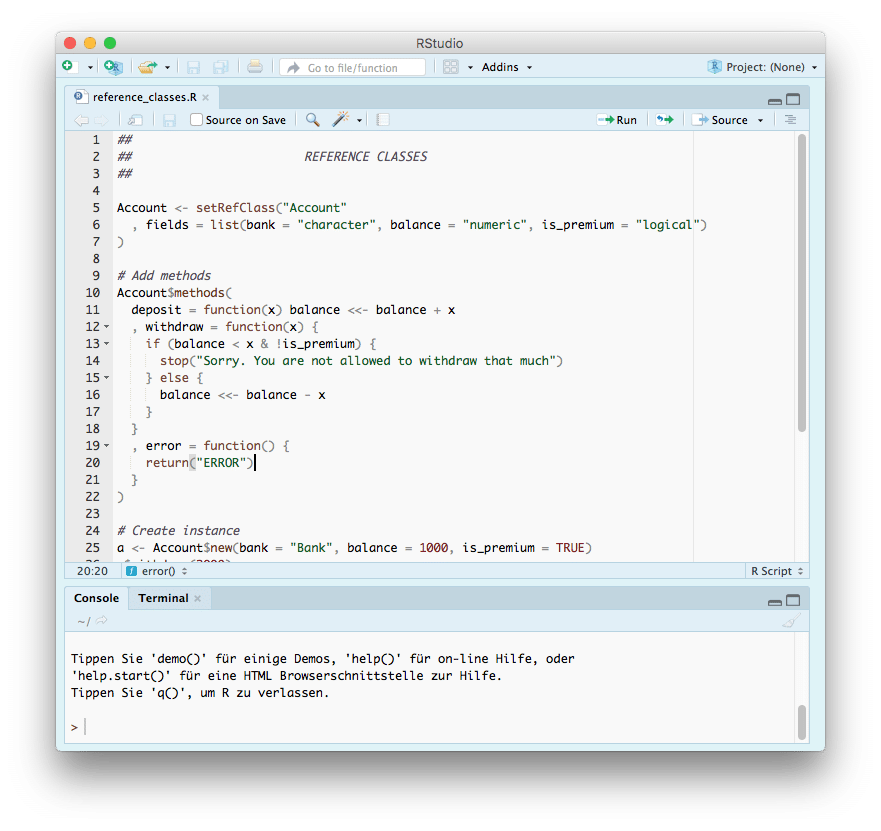The image size is (881, 831).
Task: Click the Code Tools magic wand icon
Action: point(341,119)
